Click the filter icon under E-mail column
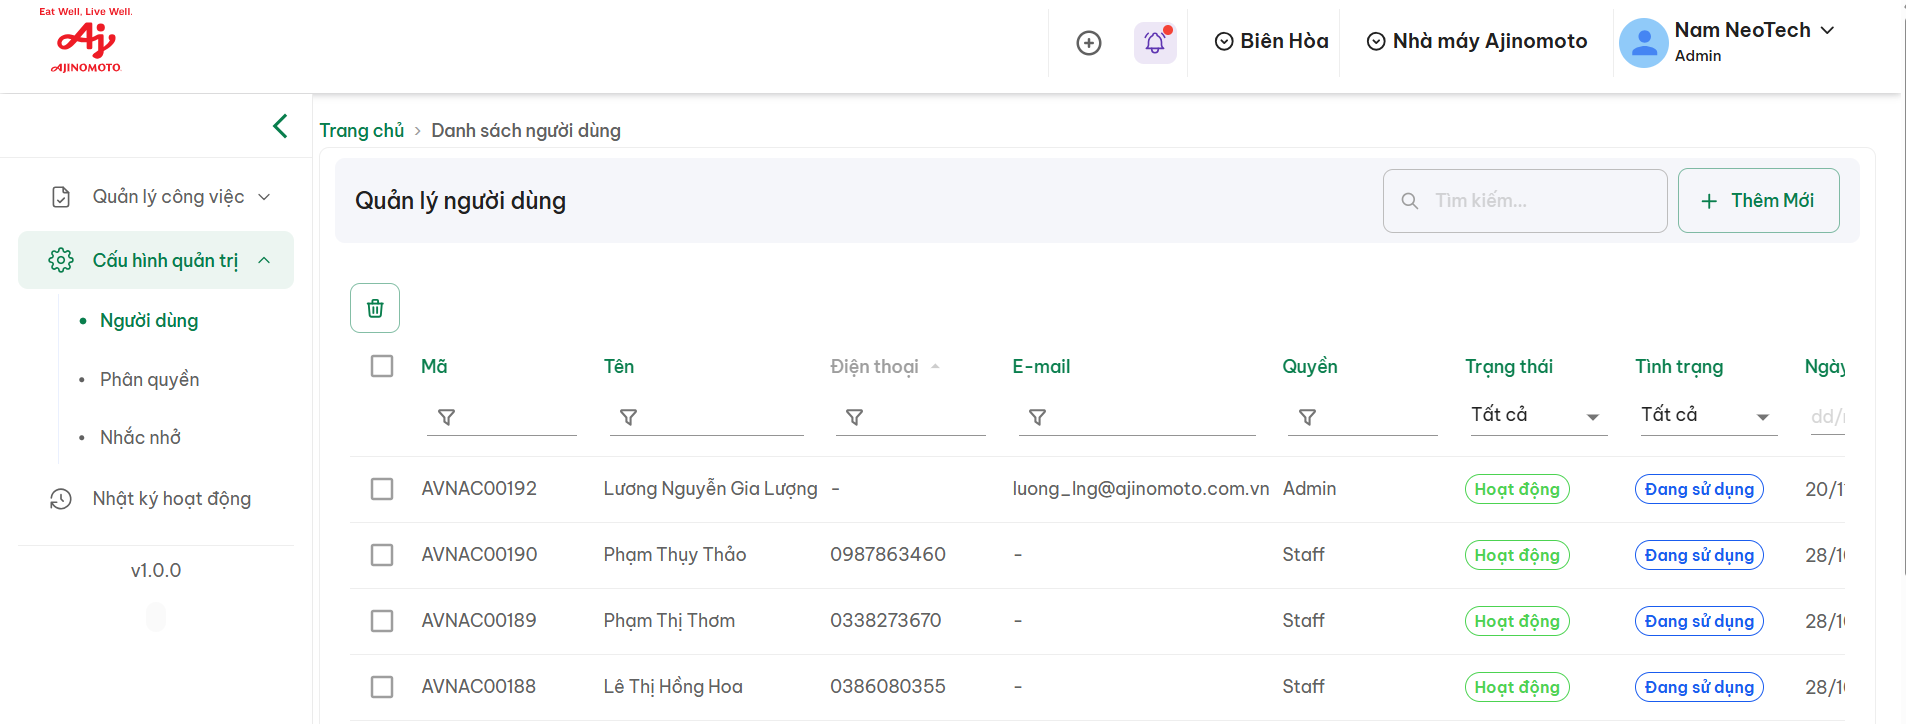1906x724 pixels. pos(1038,417)
